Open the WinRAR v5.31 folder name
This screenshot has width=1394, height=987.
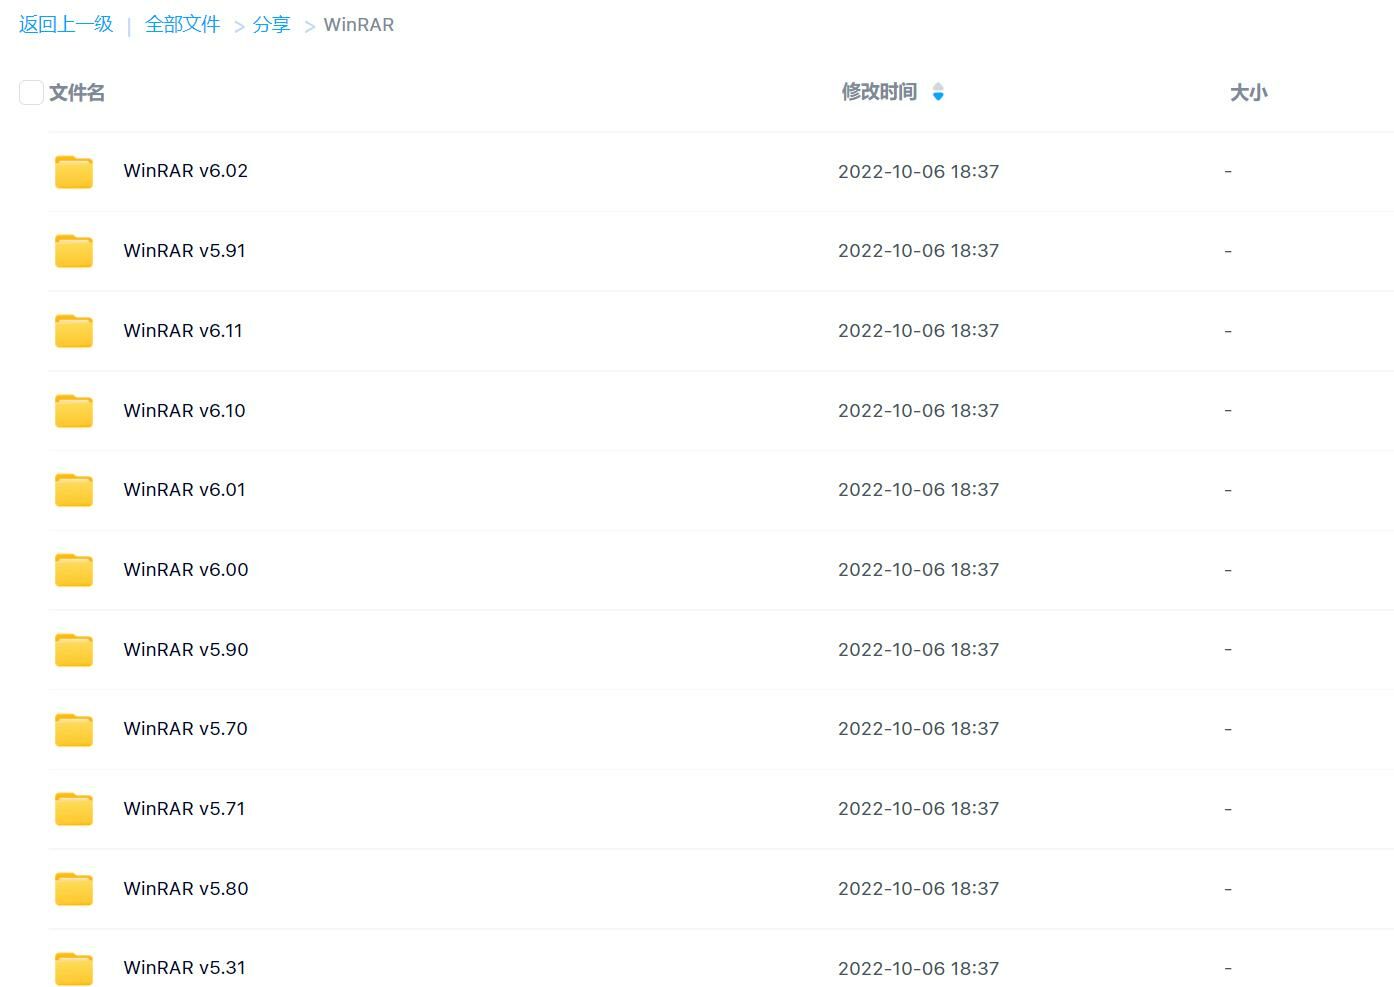coord(184,968)
